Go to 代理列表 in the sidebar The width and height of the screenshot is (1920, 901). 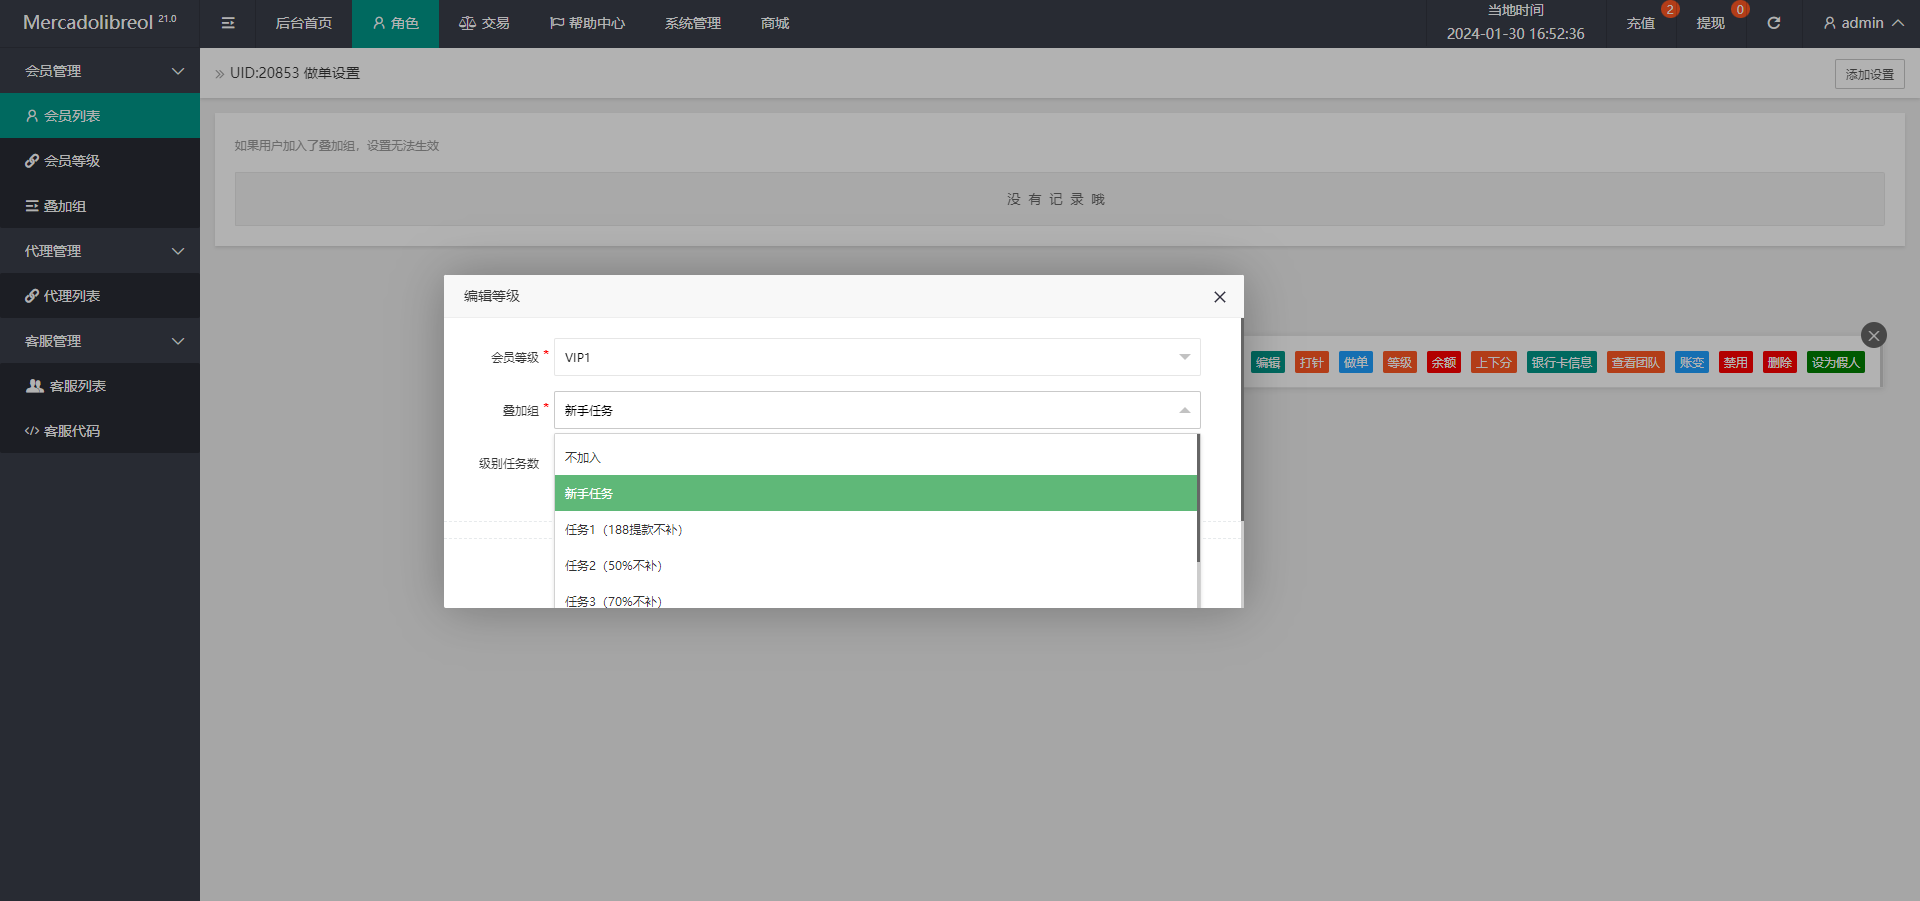coord(100,296)
